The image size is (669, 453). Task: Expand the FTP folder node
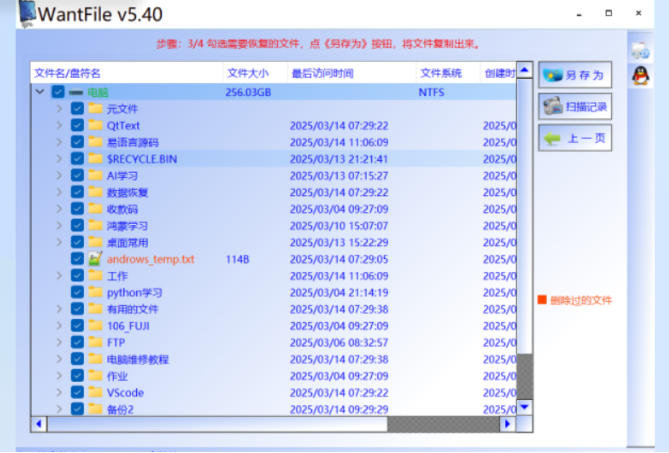59,342
